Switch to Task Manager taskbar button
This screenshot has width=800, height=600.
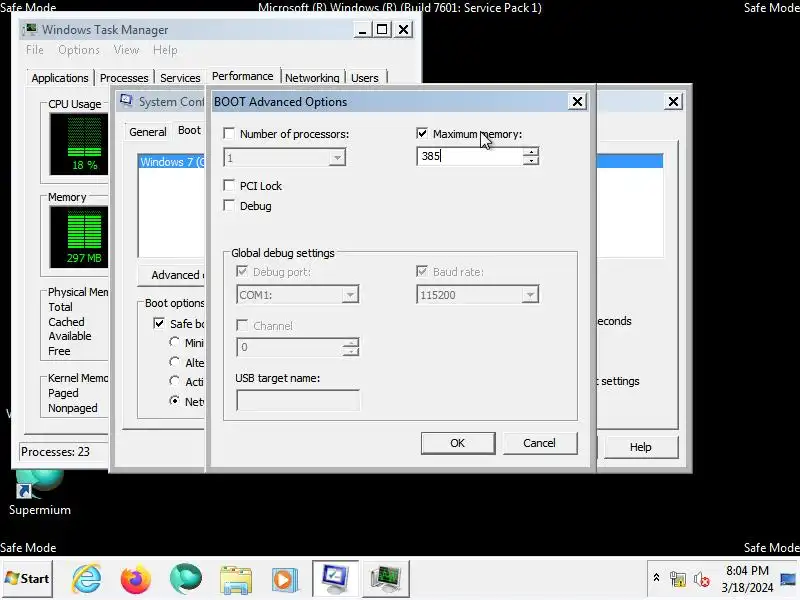pyautogui.click(x=386, y=579)
